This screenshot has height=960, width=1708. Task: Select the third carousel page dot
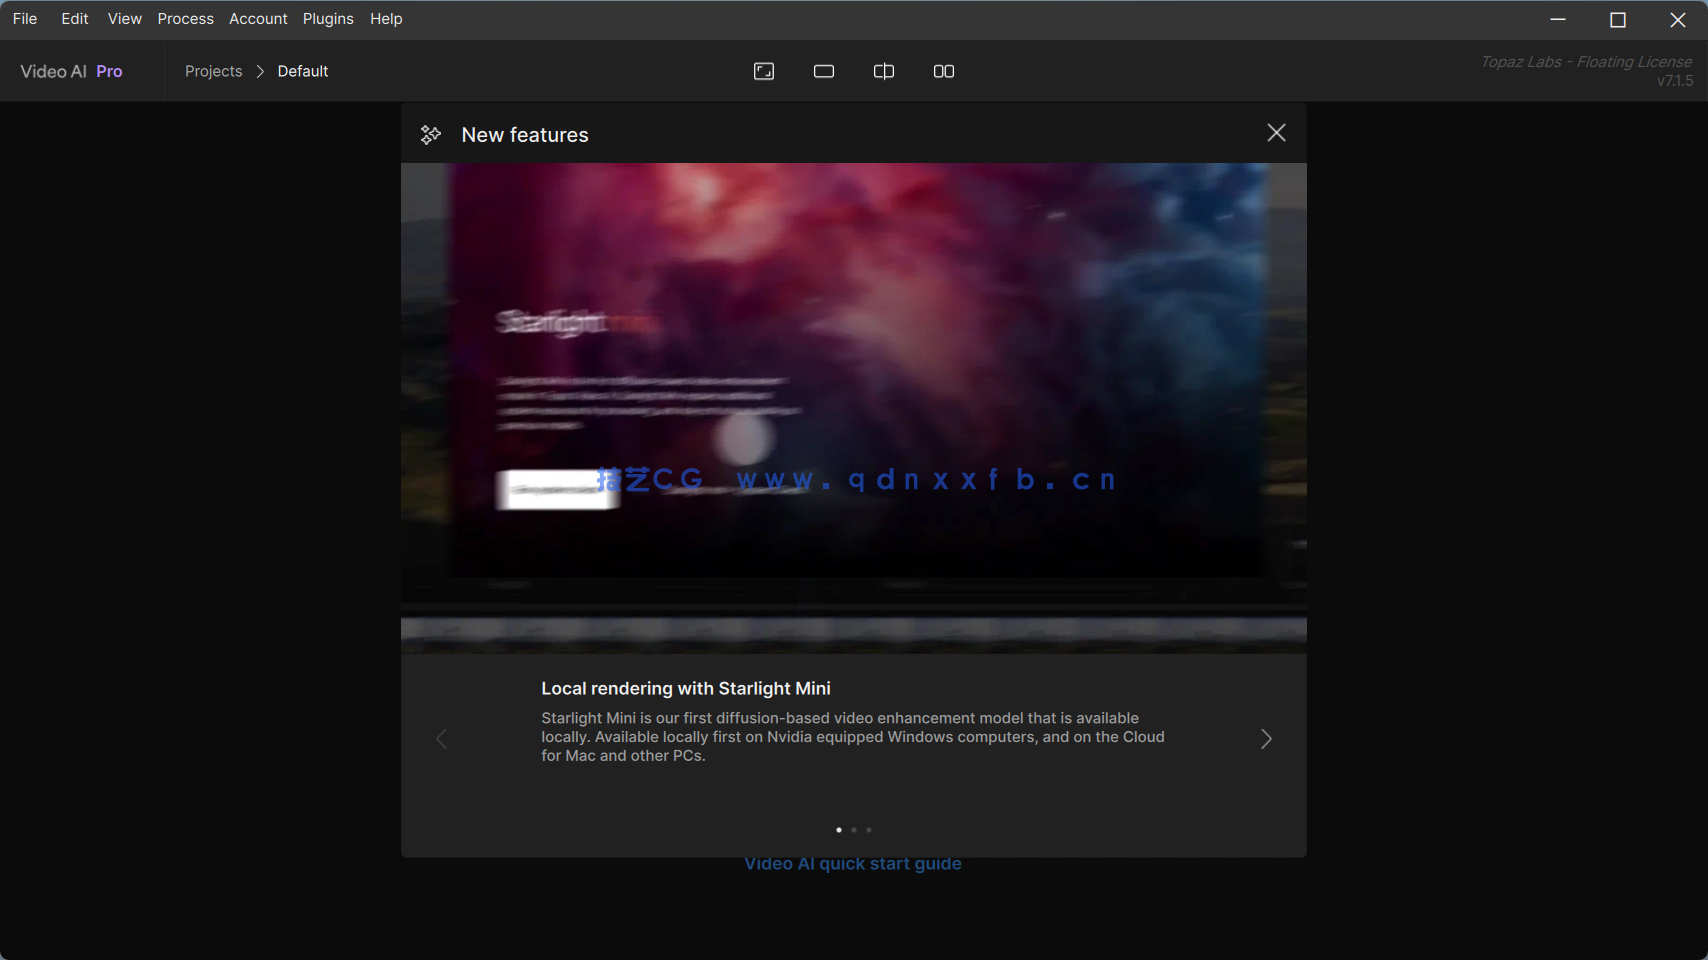(x=869, y=830)
